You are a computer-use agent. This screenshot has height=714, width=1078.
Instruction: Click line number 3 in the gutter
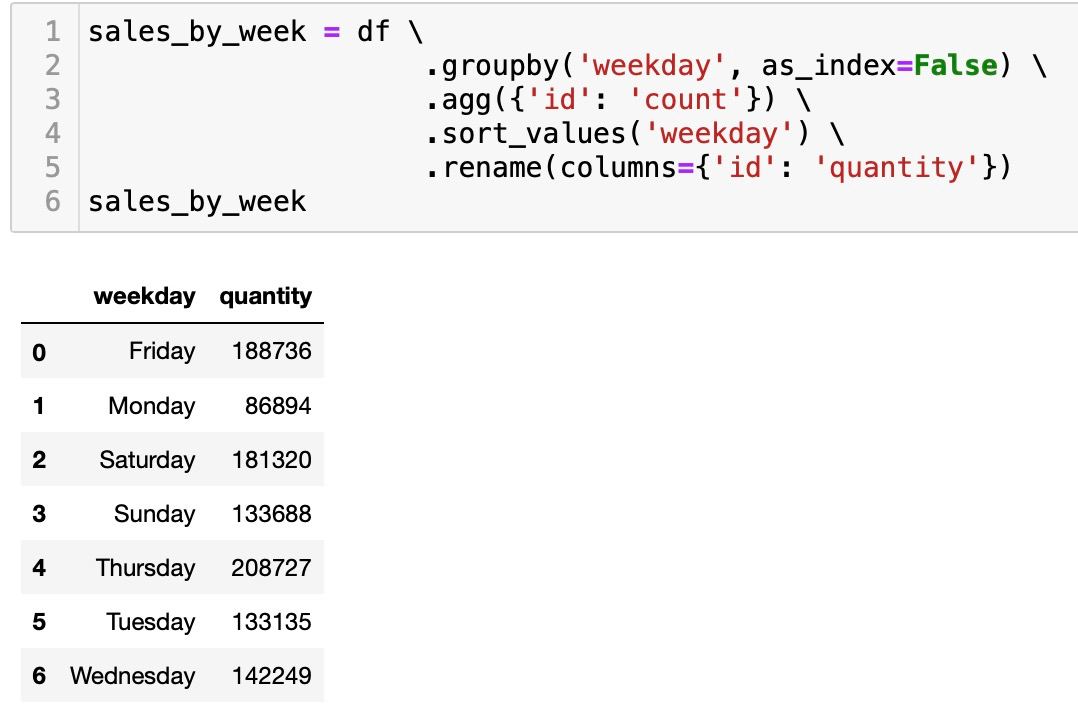point(53,100)
